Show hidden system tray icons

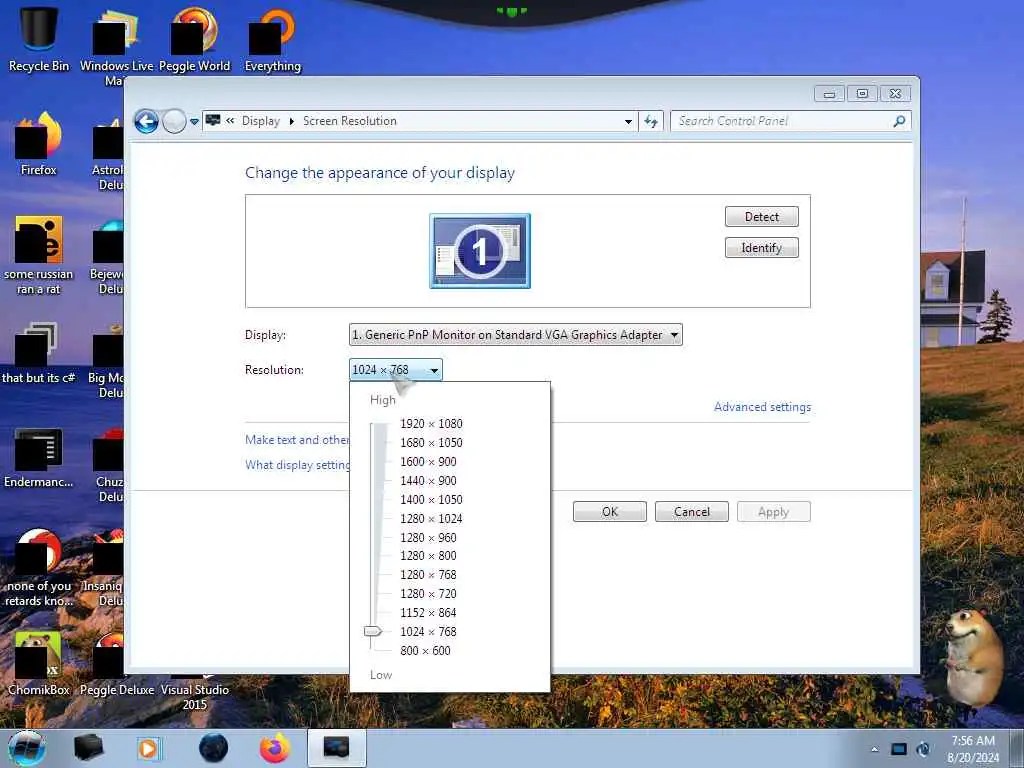point(874,749)
